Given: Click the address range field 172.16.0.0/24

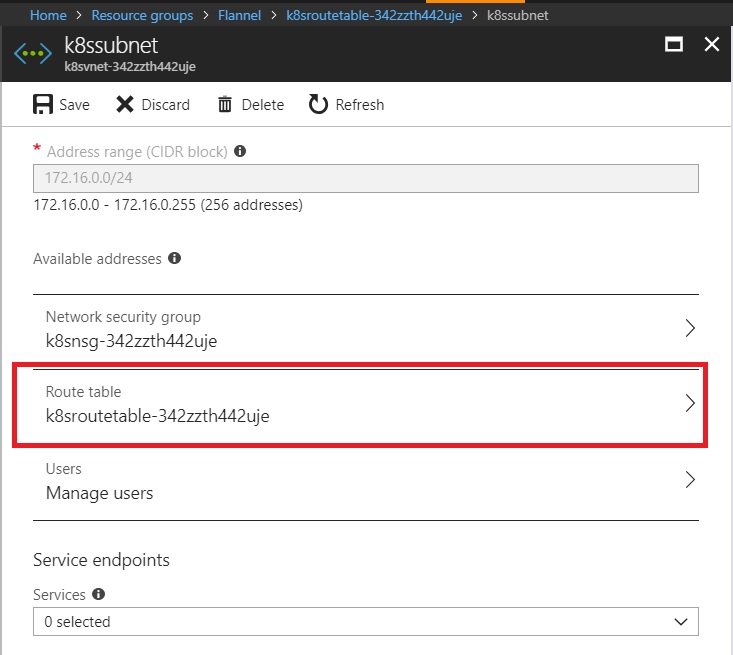Looking at the screenshot, I should tap(366, 178).
